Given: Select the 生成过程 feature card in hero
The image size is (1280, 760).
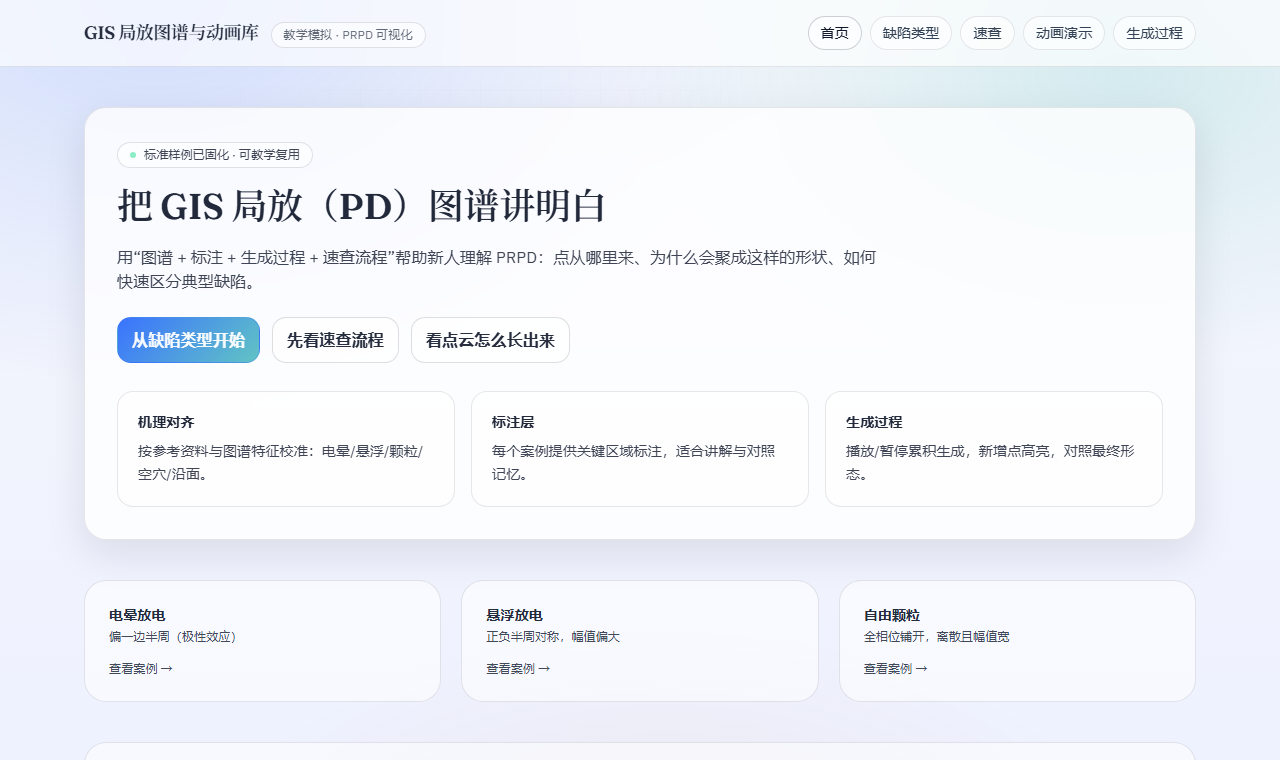Looking at the screenshot, I should pyautogui.click(x=994, y=449).
